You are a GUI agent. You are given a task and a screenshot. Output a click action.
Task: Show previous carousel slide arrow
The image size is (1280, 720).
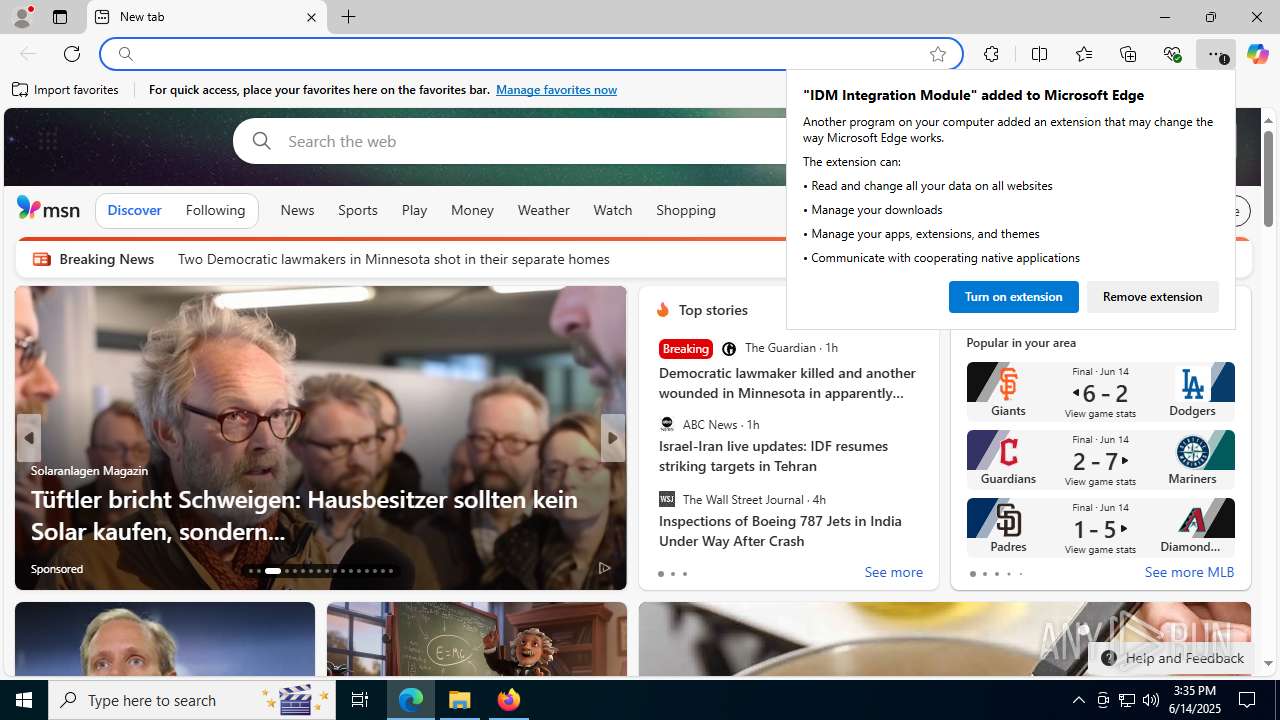28,438
